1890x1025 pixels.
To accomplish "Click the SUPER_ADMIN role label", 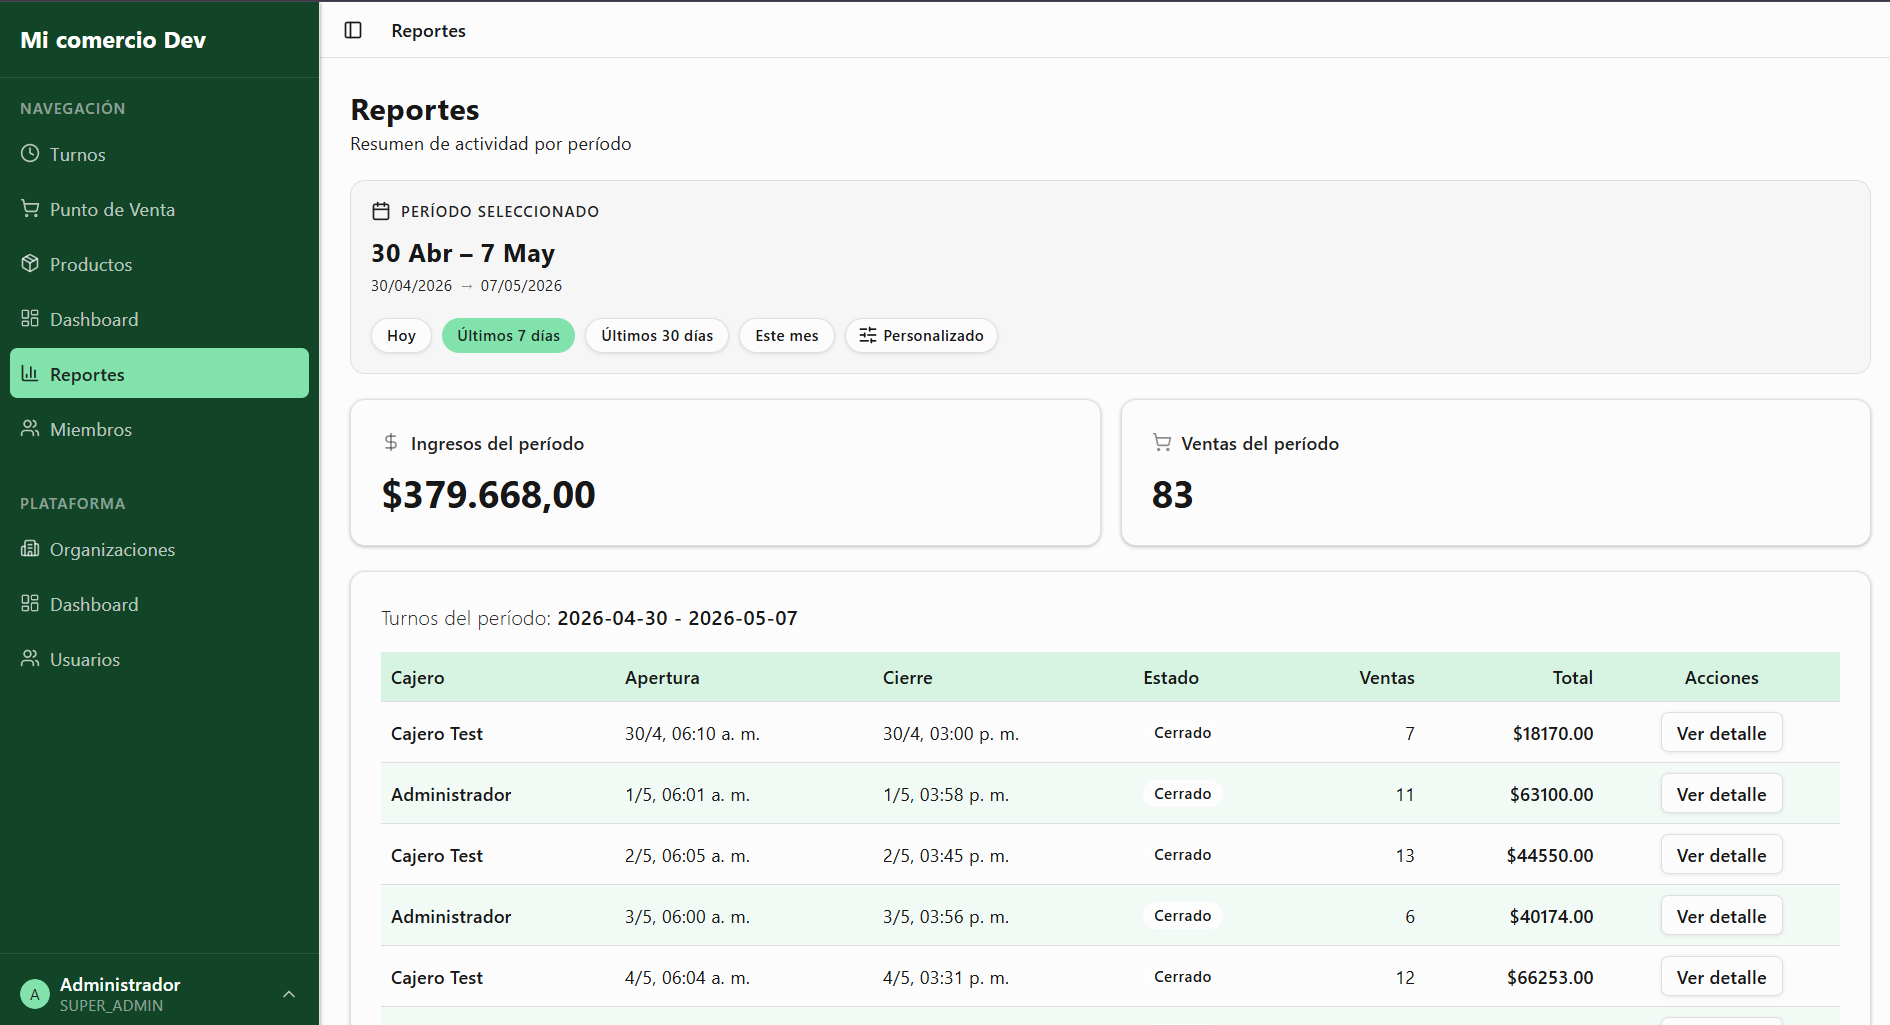I will click(x=111, y=1006).
